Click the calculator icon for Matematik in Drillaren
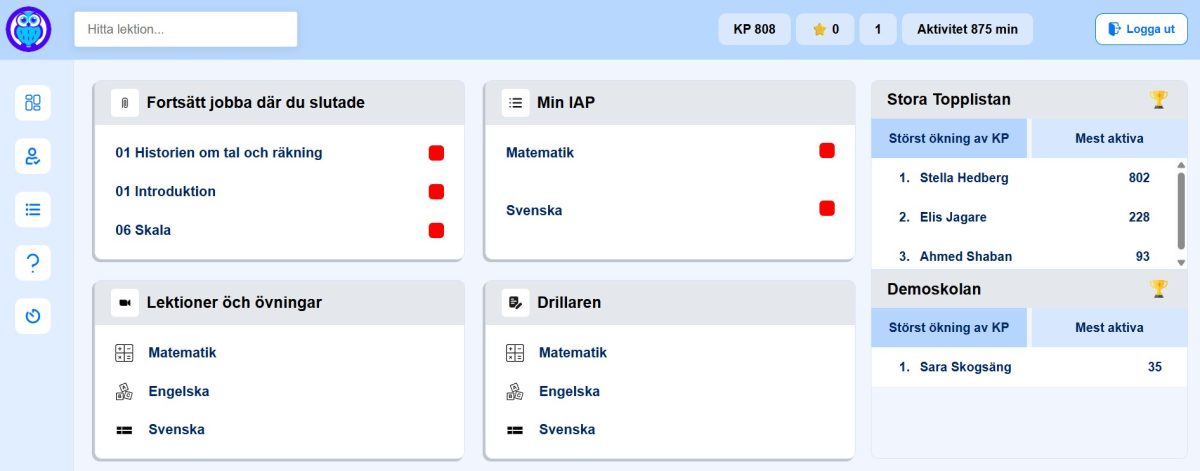The width and height of the screenshot is (1200, 471). [515, 353]
